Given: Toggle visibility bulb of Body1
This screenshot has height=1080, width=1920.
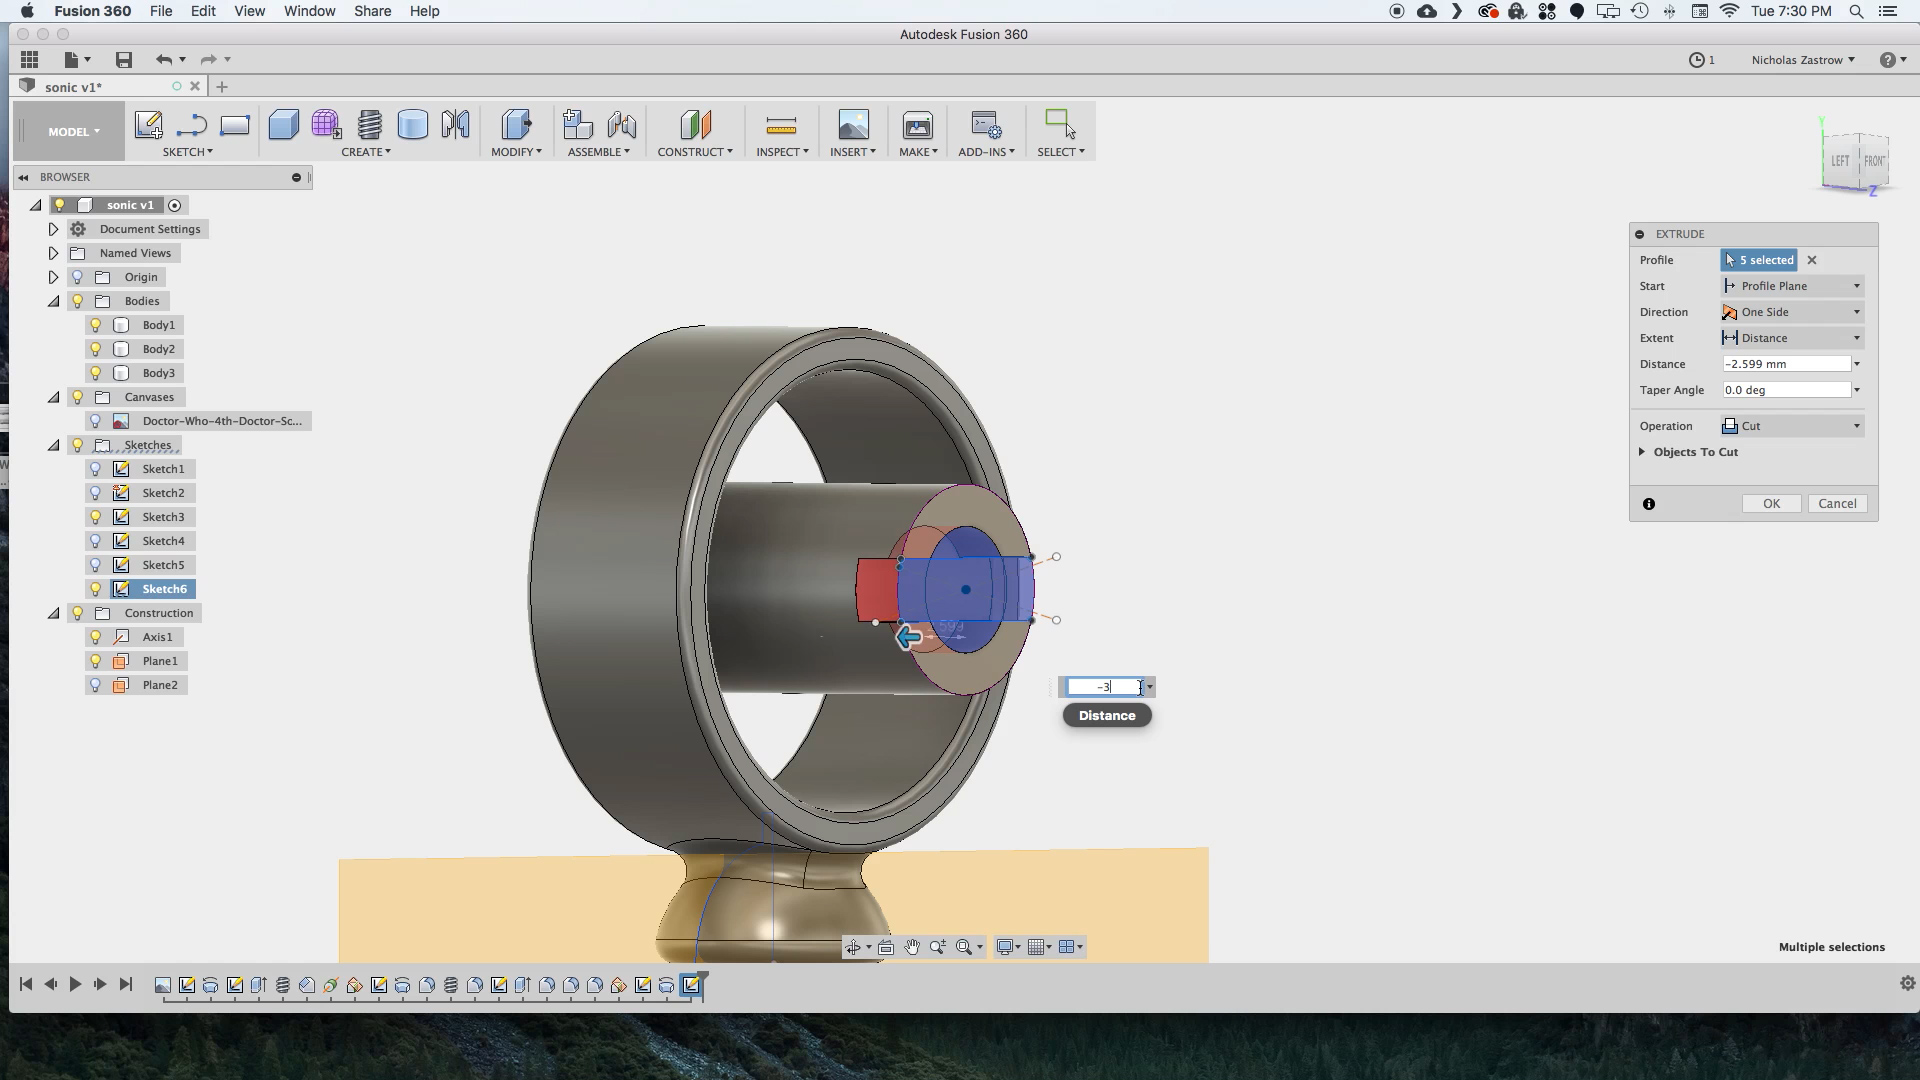Looking at the screenshot, I should [96, 325].
